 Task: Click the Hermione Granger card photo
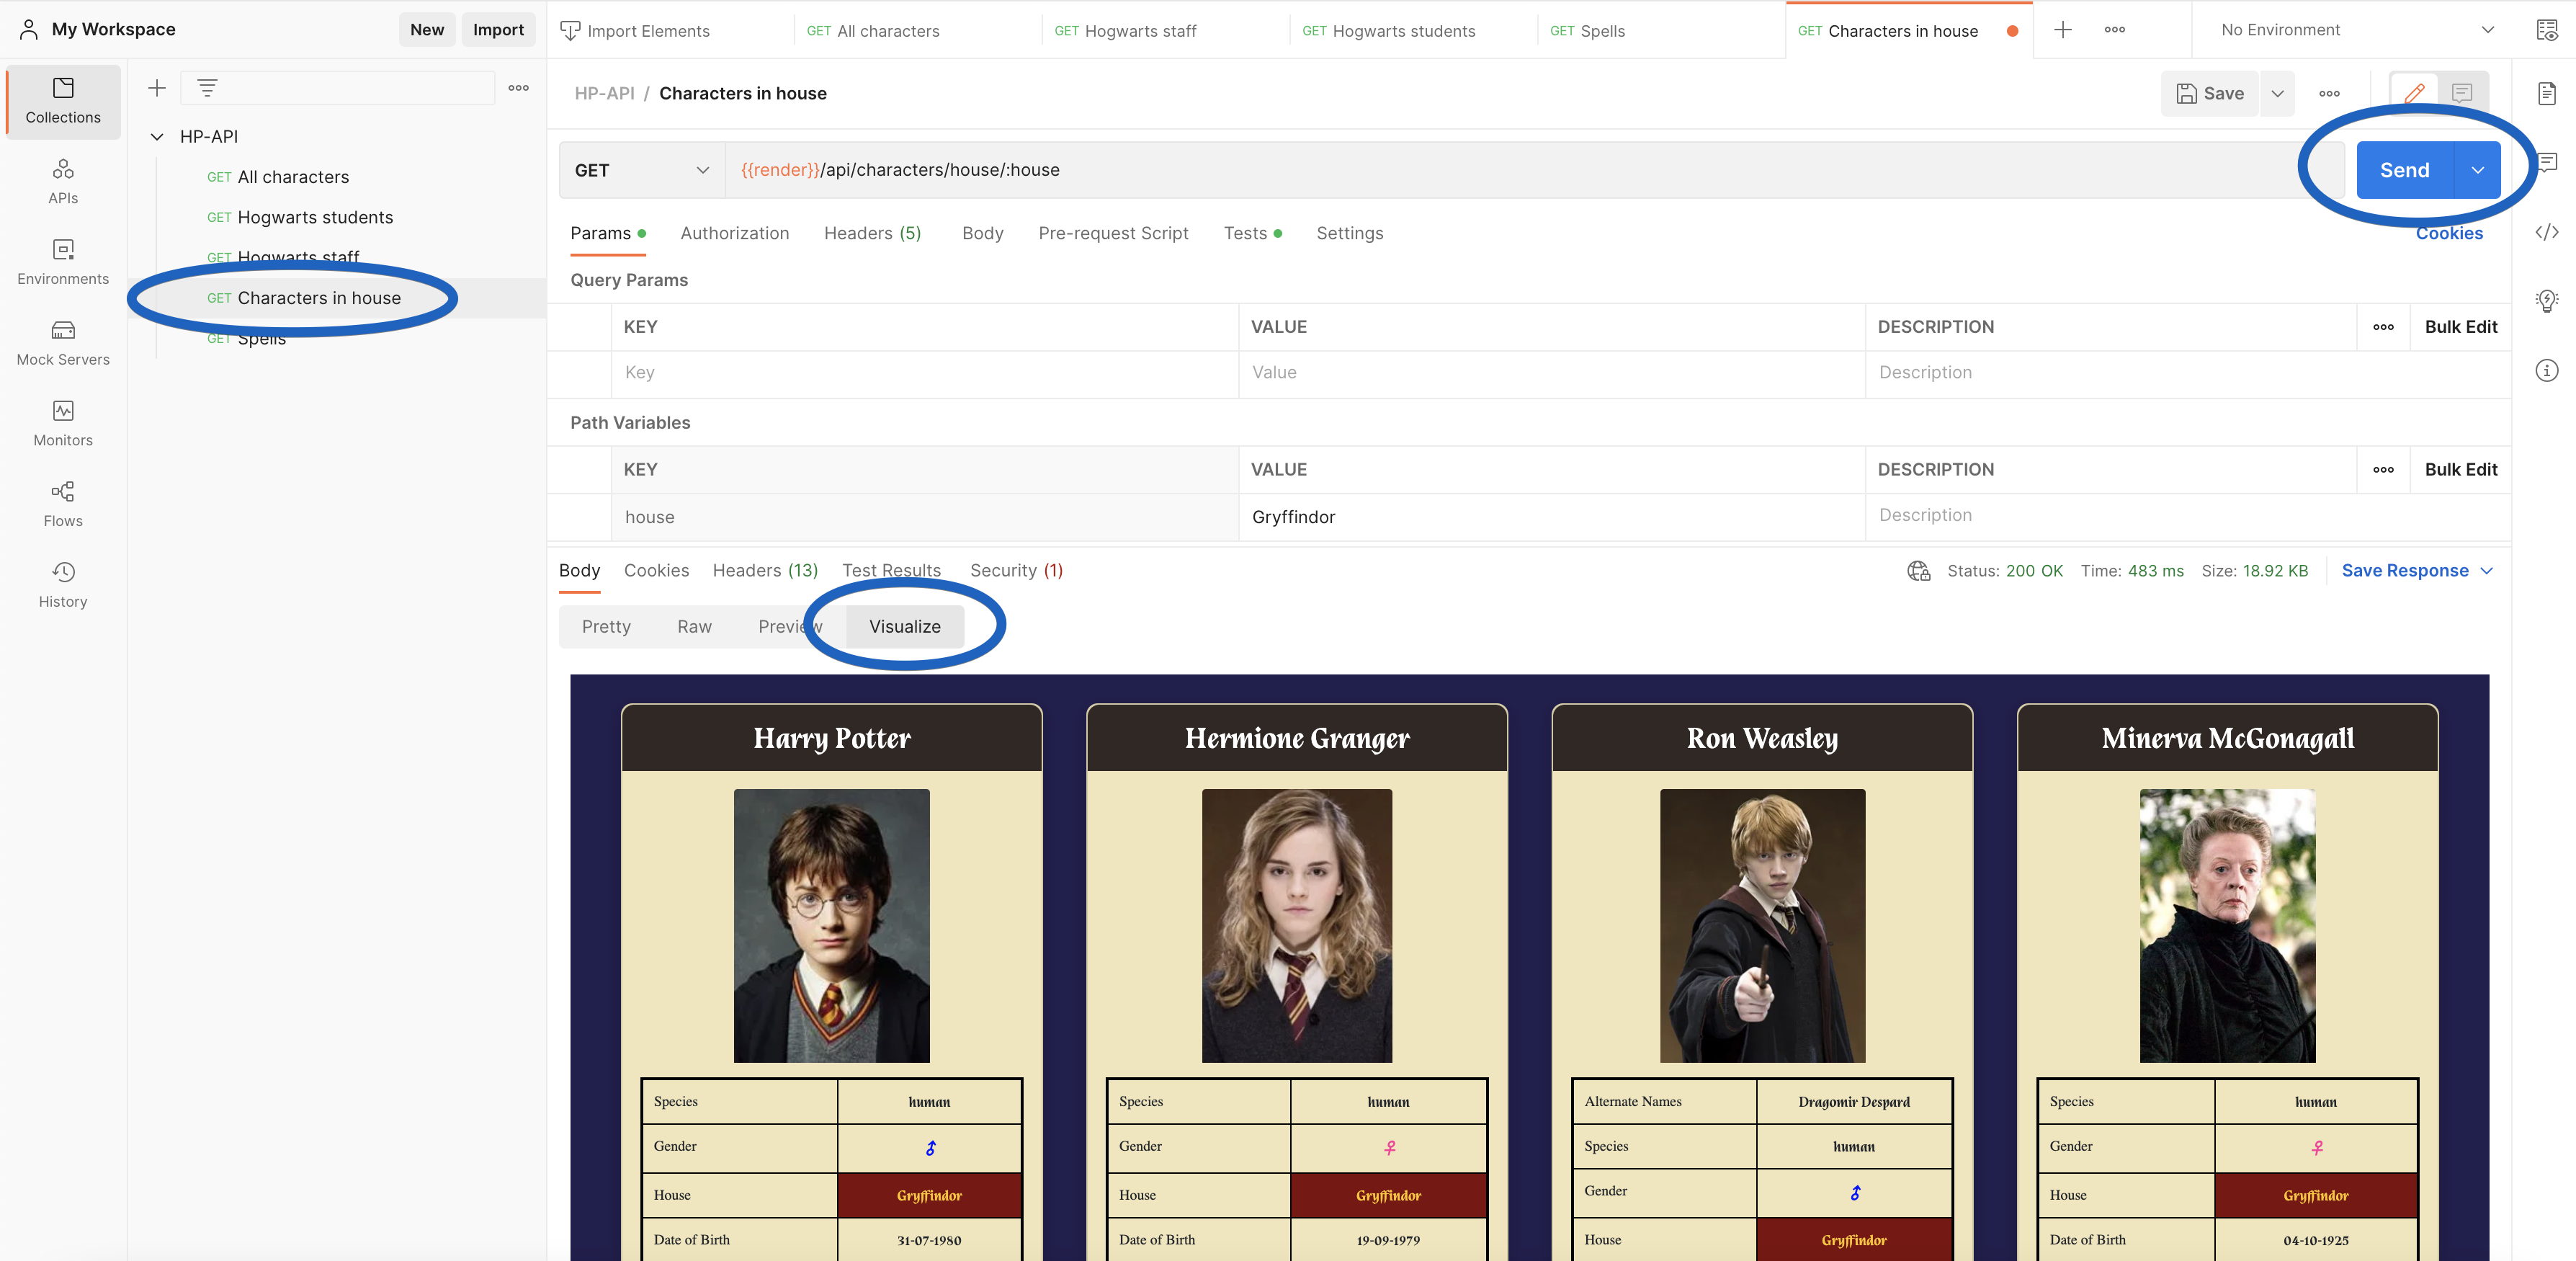coord(1296,926)
